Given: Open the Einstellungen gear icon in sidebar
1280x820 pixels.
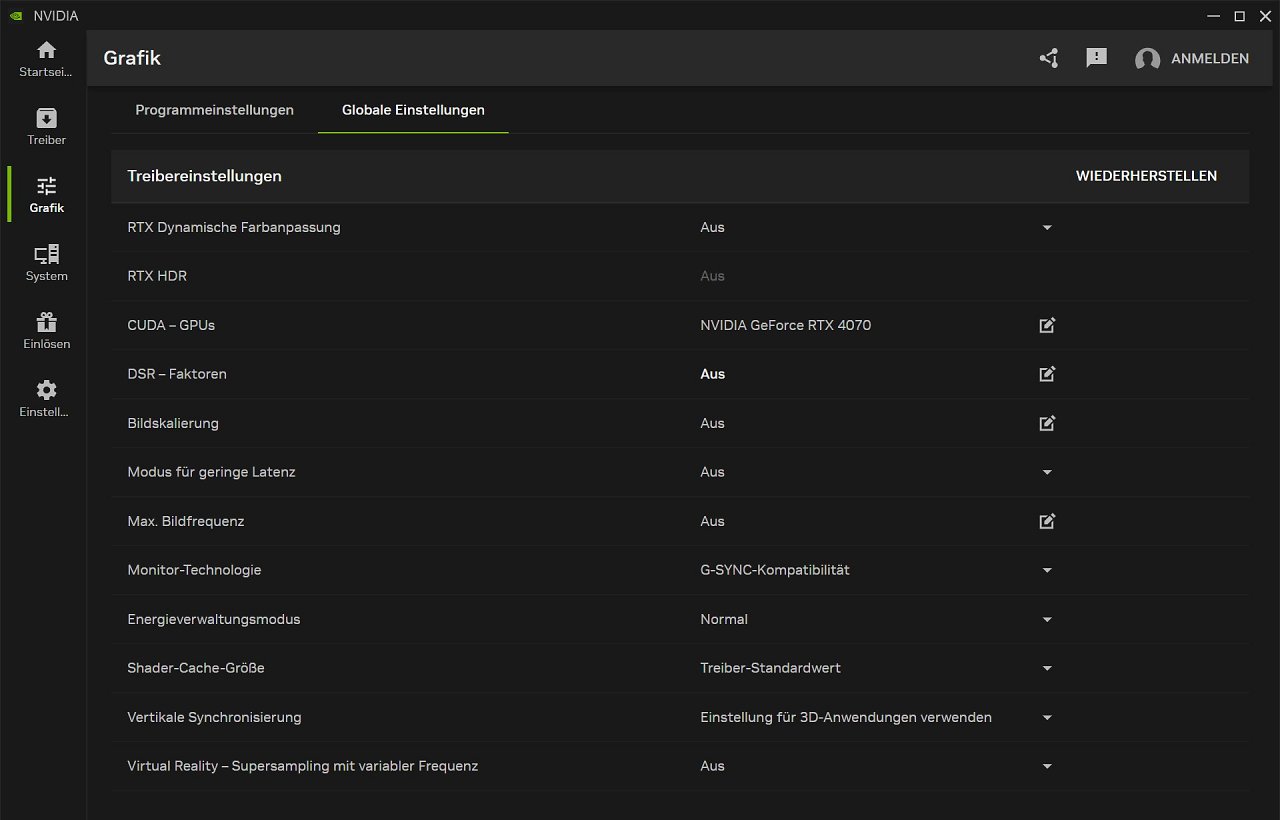Looking at the screenshot, I should coord(46,390).
